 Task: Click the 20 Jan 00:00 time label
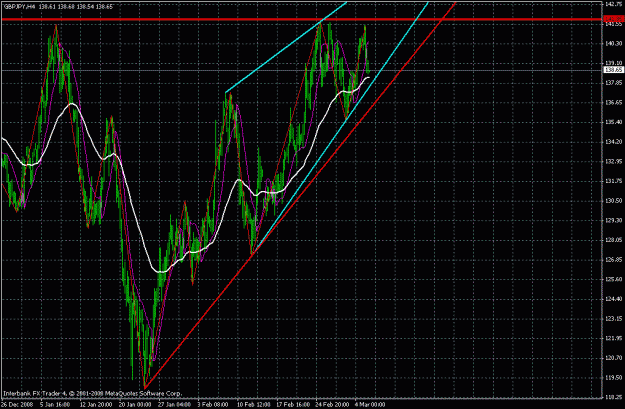pyautogui.click(x=136, y=405)
